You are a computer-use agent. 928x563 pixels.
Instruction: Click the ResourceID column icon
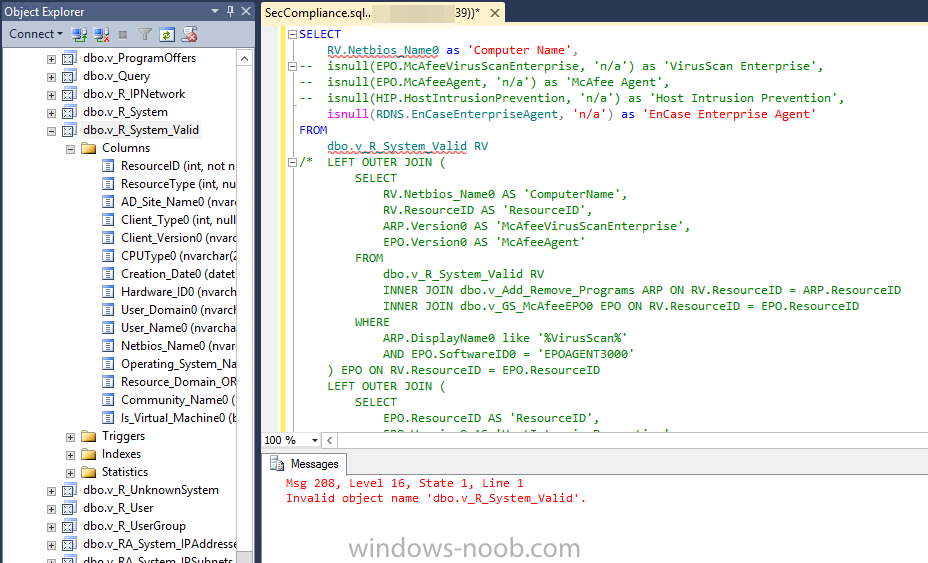(x=108, y=166)
